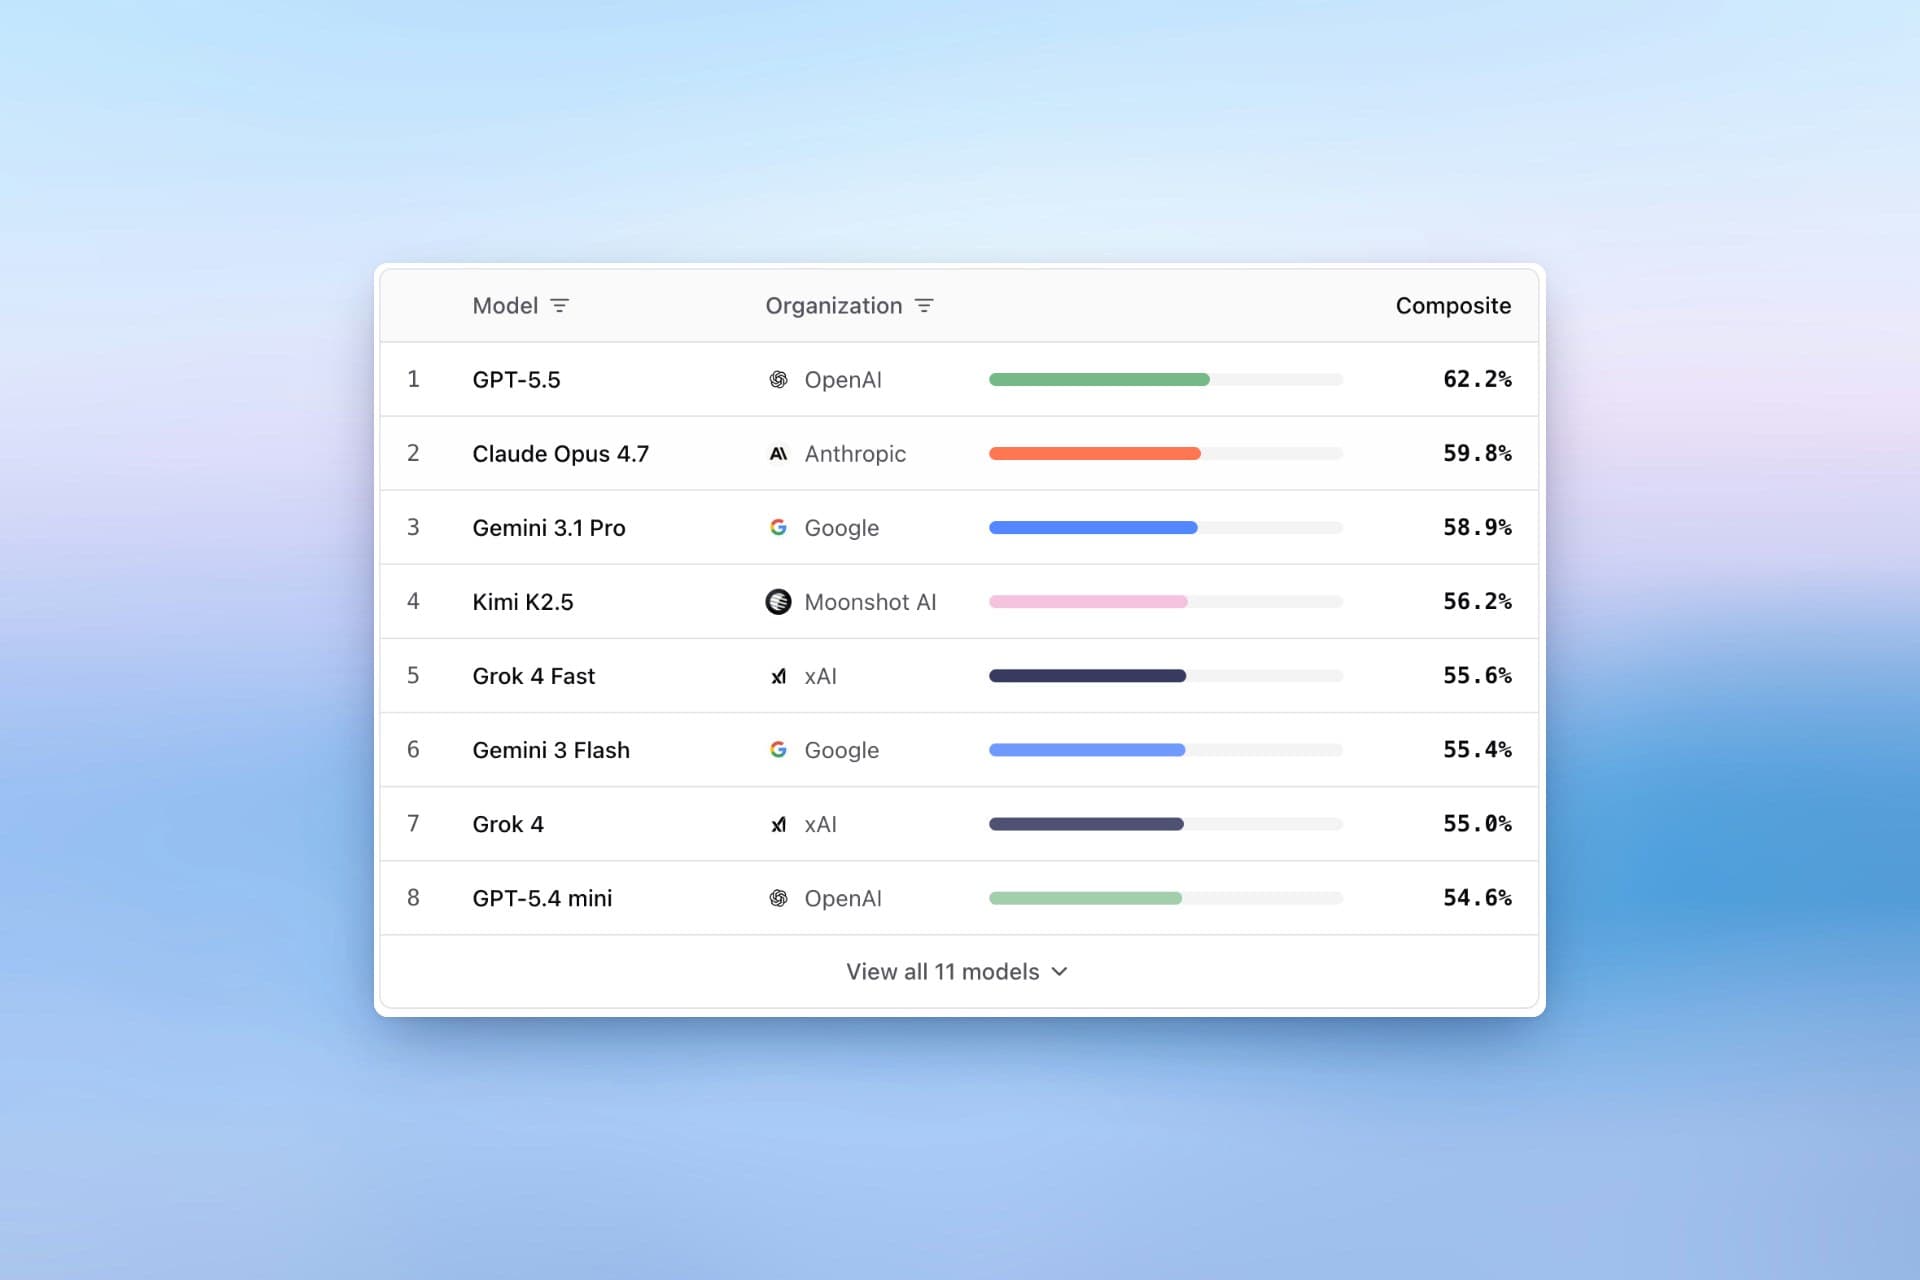Screen dimensions: 1920x1280
Task: Click the Model column header label
Action: click(505, 306)
